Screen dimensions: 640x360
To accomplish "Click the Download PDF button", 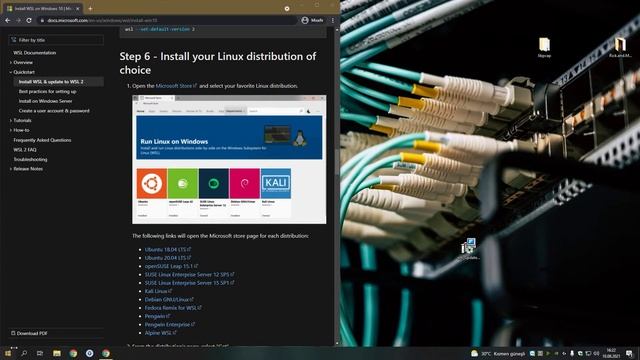I will tap(29, 333).
